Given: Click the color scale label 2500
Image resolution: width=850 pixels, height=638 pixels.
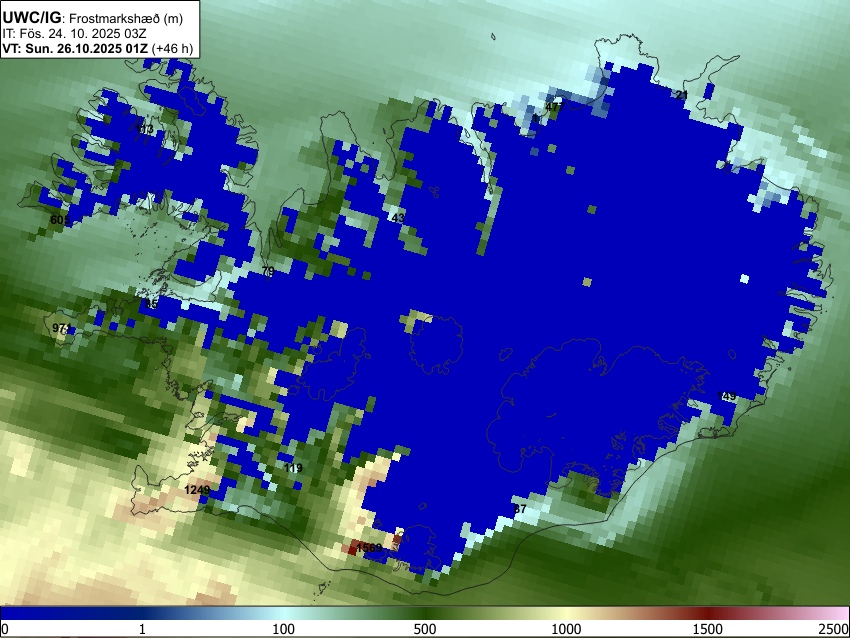Looking at the screenshot, I should [x=834, y=629].
